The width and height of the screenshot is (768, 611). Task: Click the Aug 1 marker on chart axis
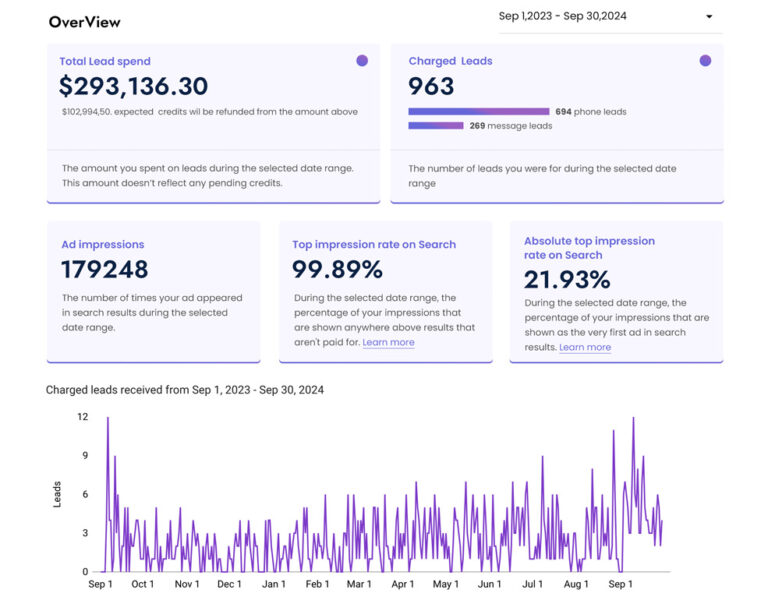click(576, 584)
